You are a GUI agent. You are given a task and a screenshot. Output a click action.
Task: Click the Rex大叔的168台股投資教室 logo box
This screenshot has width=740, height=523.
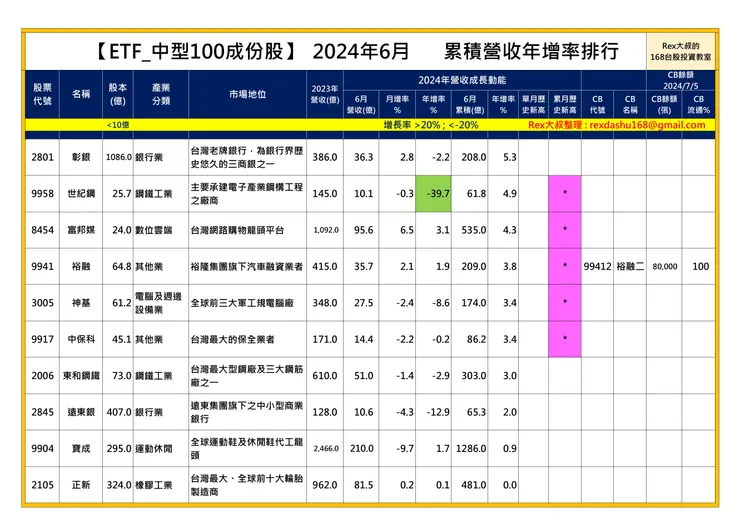(x=681, y=51)
